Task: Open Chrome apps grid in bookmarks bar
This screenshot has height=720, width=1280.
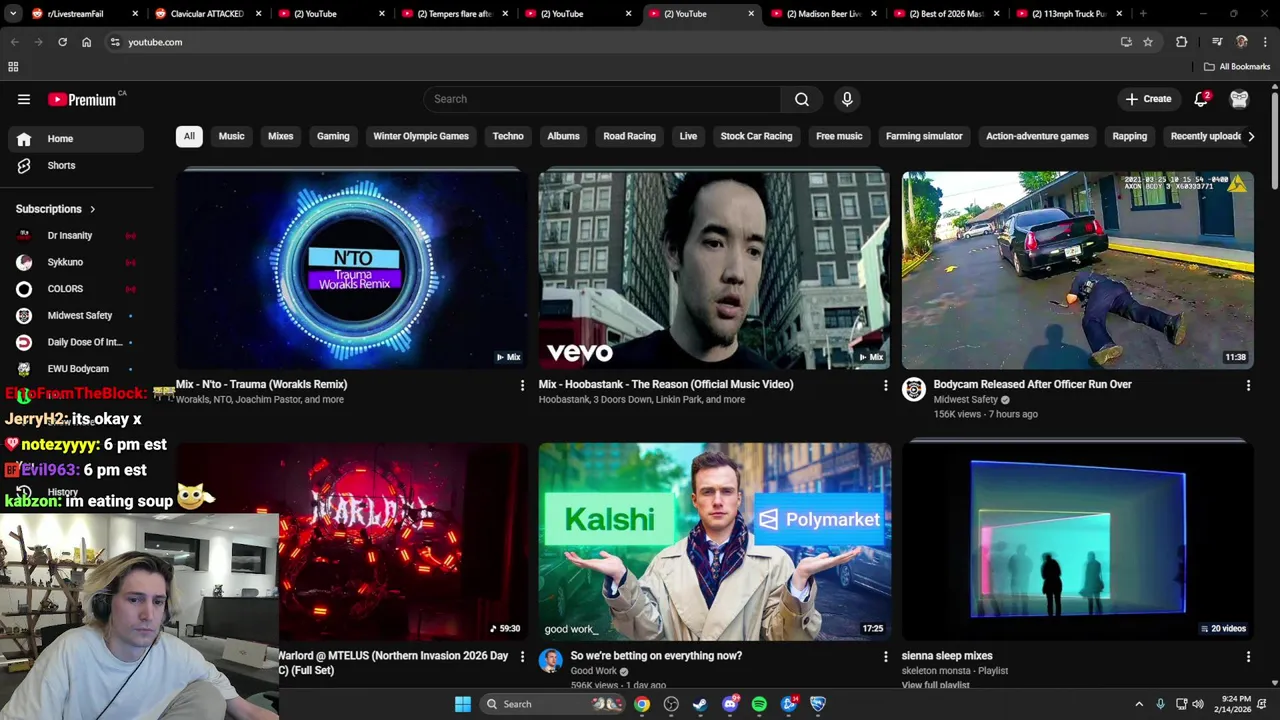Action: pos(13,67)
